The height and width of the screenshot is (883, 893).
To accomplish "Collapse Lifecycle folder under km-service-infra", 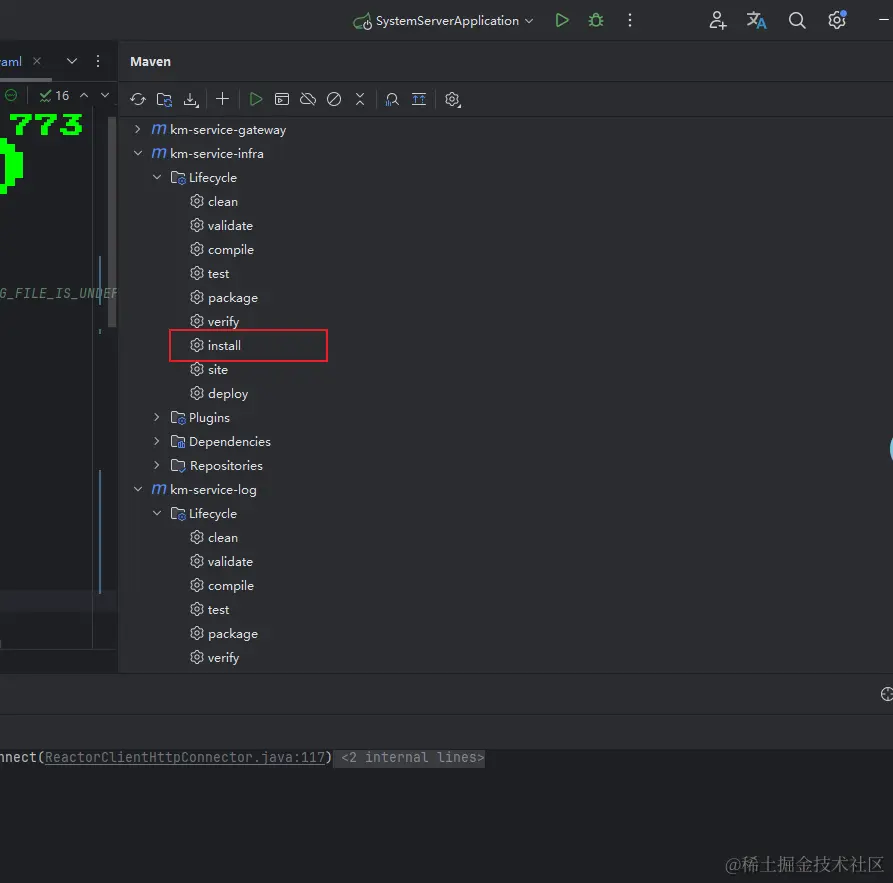I will (x=157, y=177).
